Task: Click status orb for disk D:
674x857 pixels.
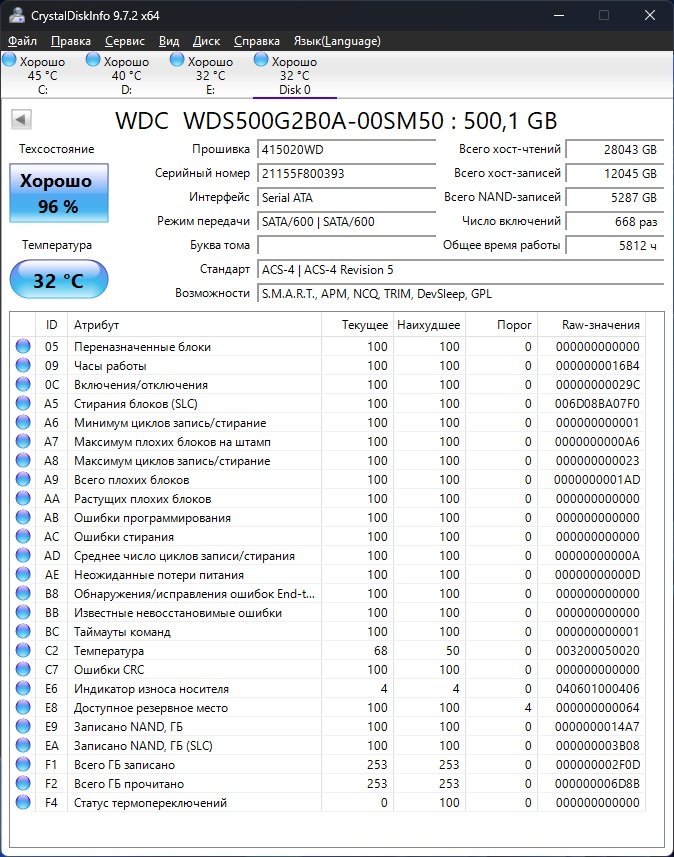Action: [x=94, y=61]
